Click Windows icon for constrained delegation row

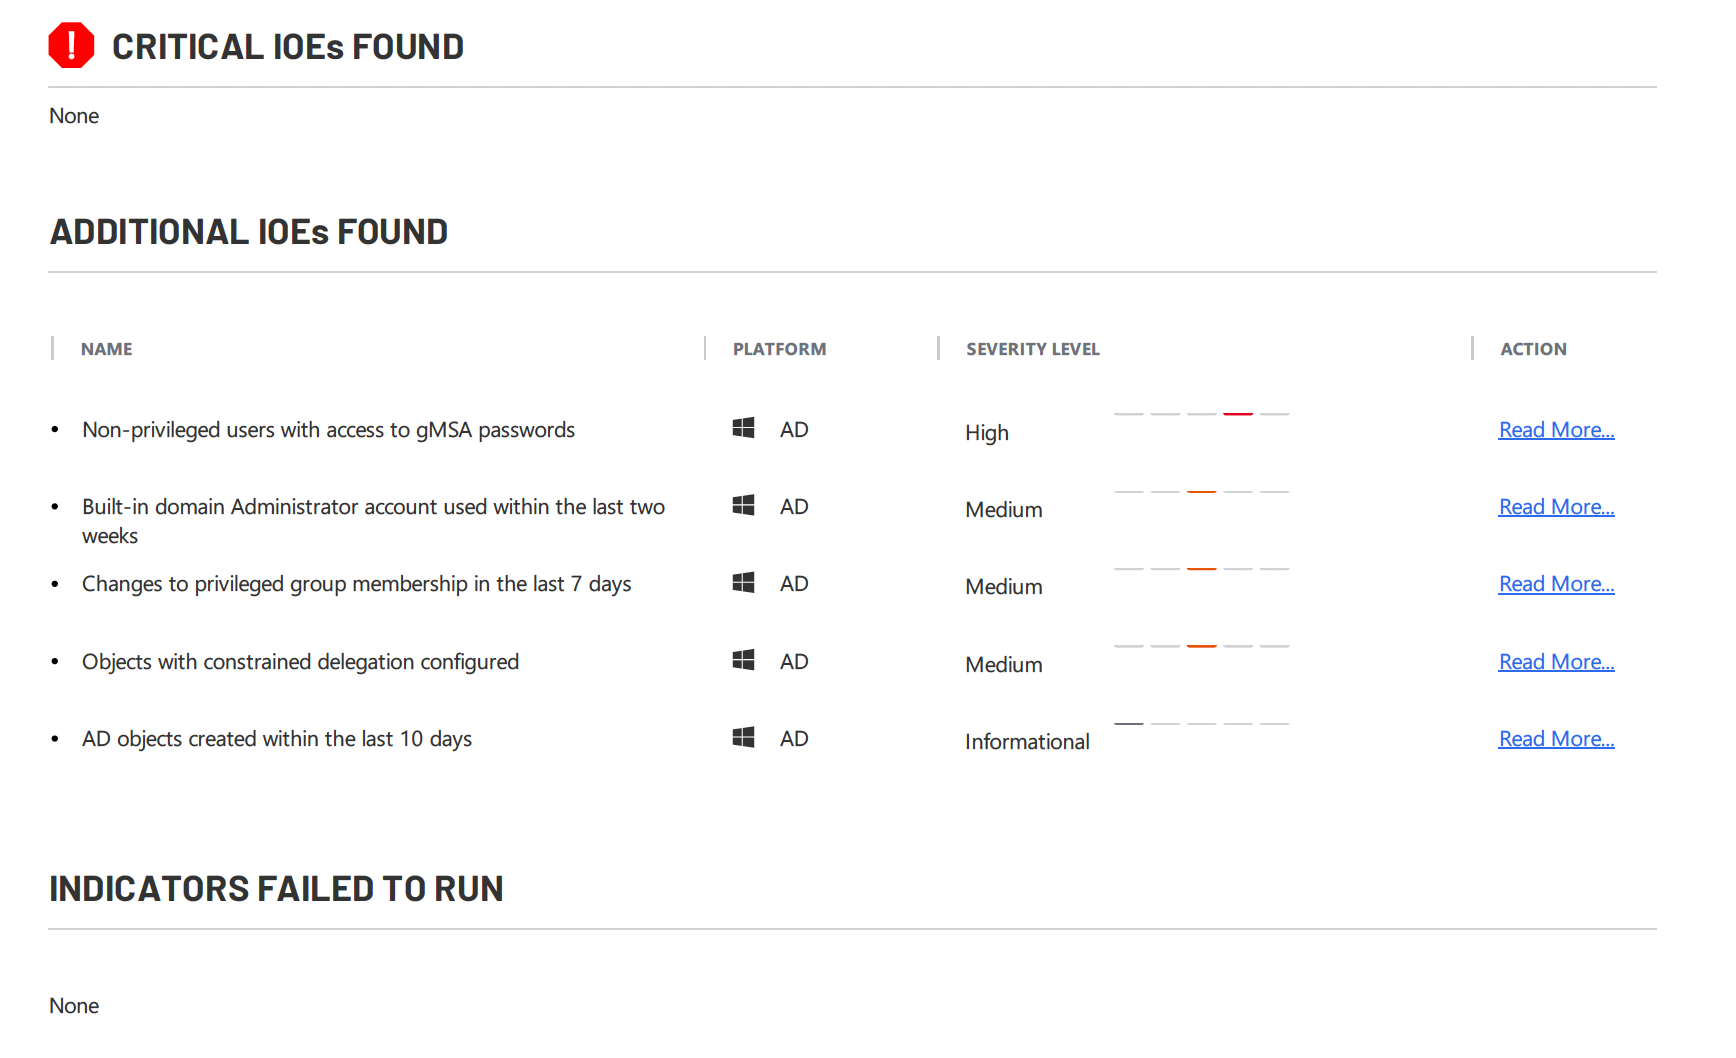pyautogui.click(x=743, y=660)
